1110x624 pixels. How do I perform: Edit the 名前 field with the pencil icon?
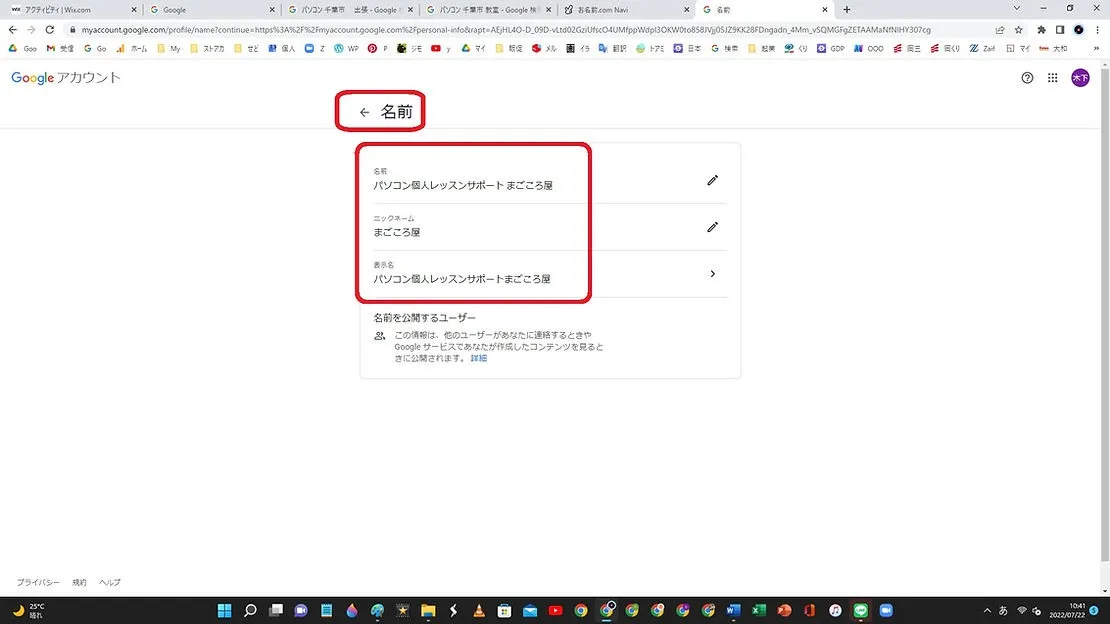click(712, 180)
